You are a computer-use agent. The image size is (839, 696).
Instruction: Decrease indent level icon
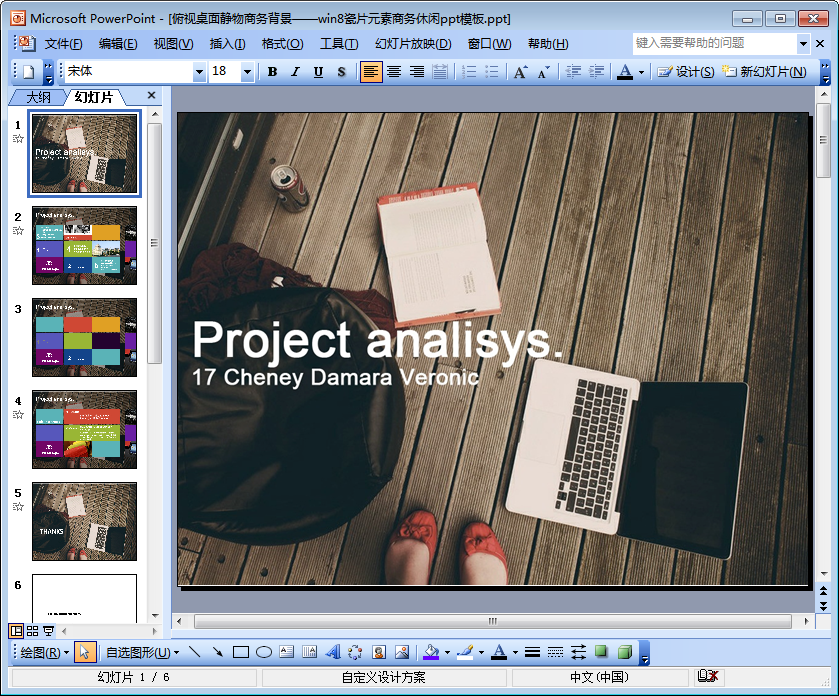coord(573,72)
